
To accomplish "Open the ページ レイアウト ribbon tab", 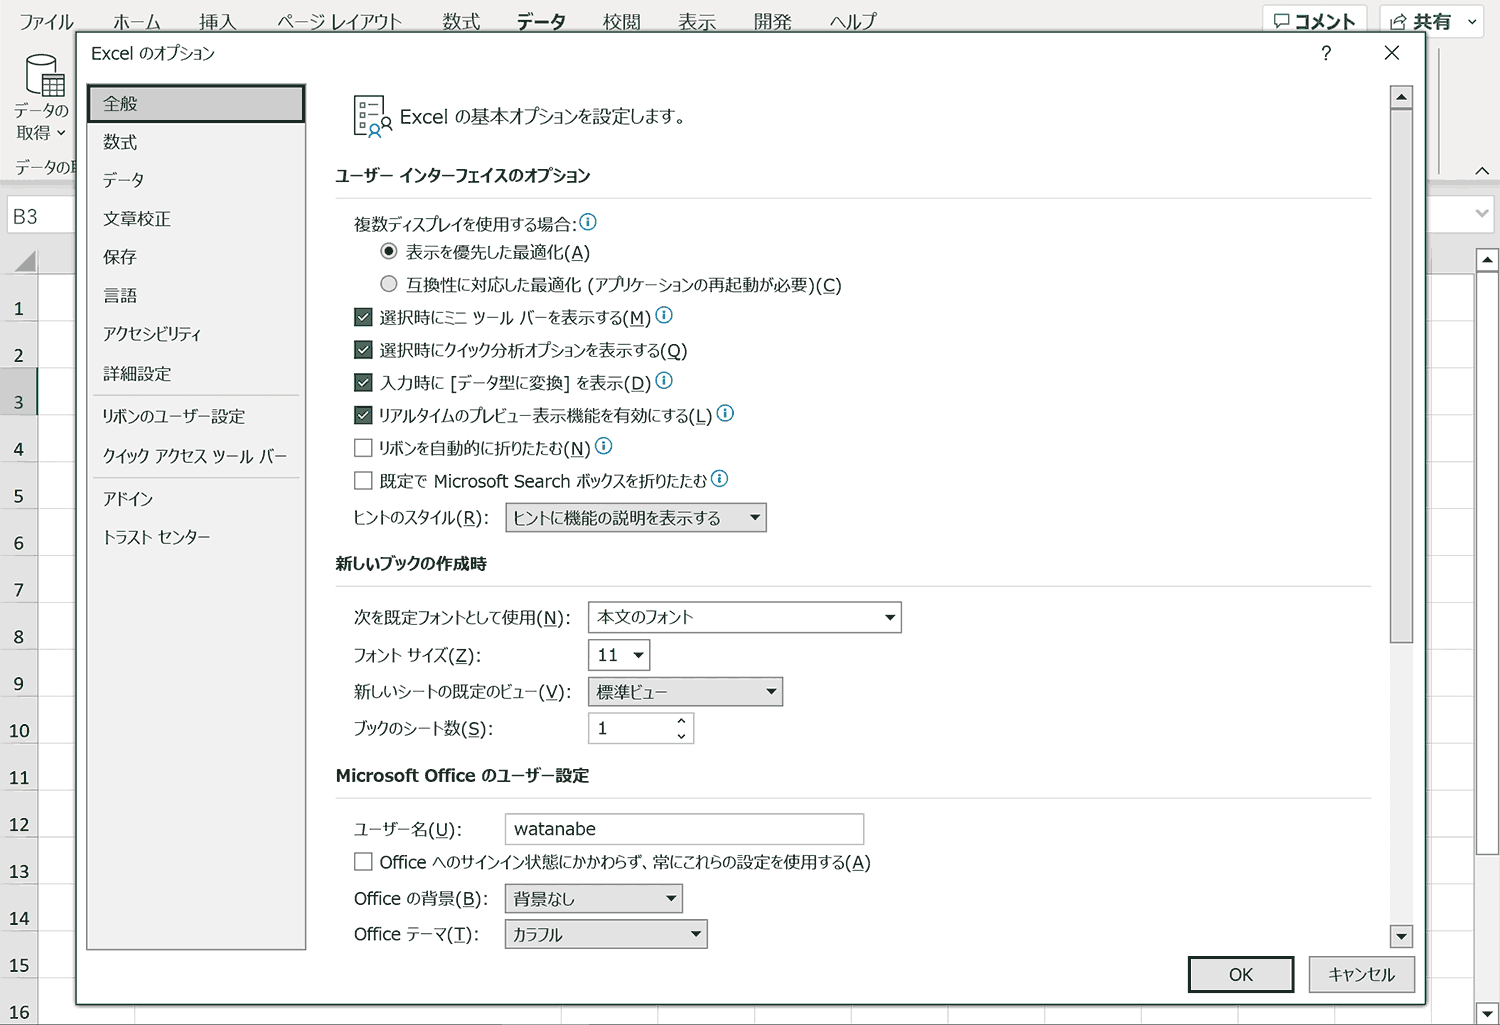I will (339, 21).
